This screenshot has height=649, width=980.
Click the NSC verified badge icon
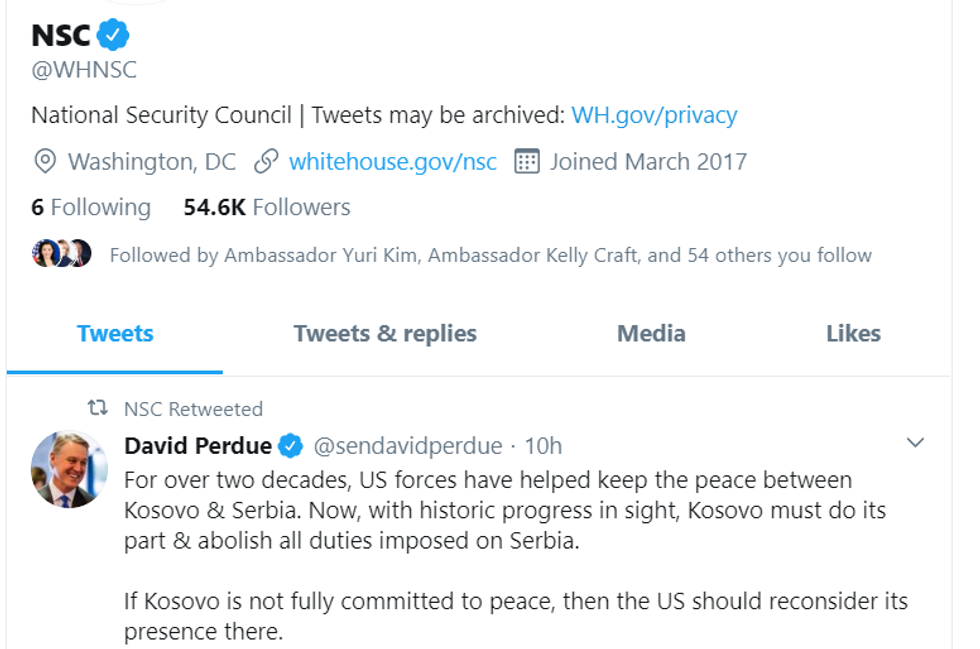[x=113, y=36]
